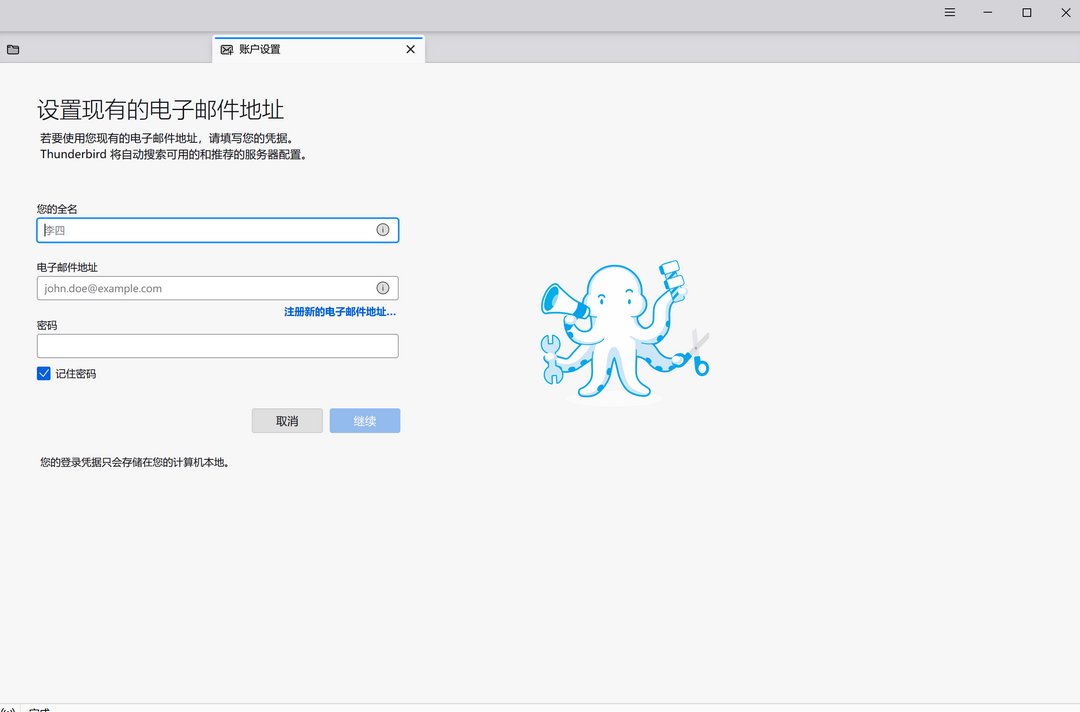Click the 继续 button
This screenshot has height=712, width=1080.
tap(365, 421)
